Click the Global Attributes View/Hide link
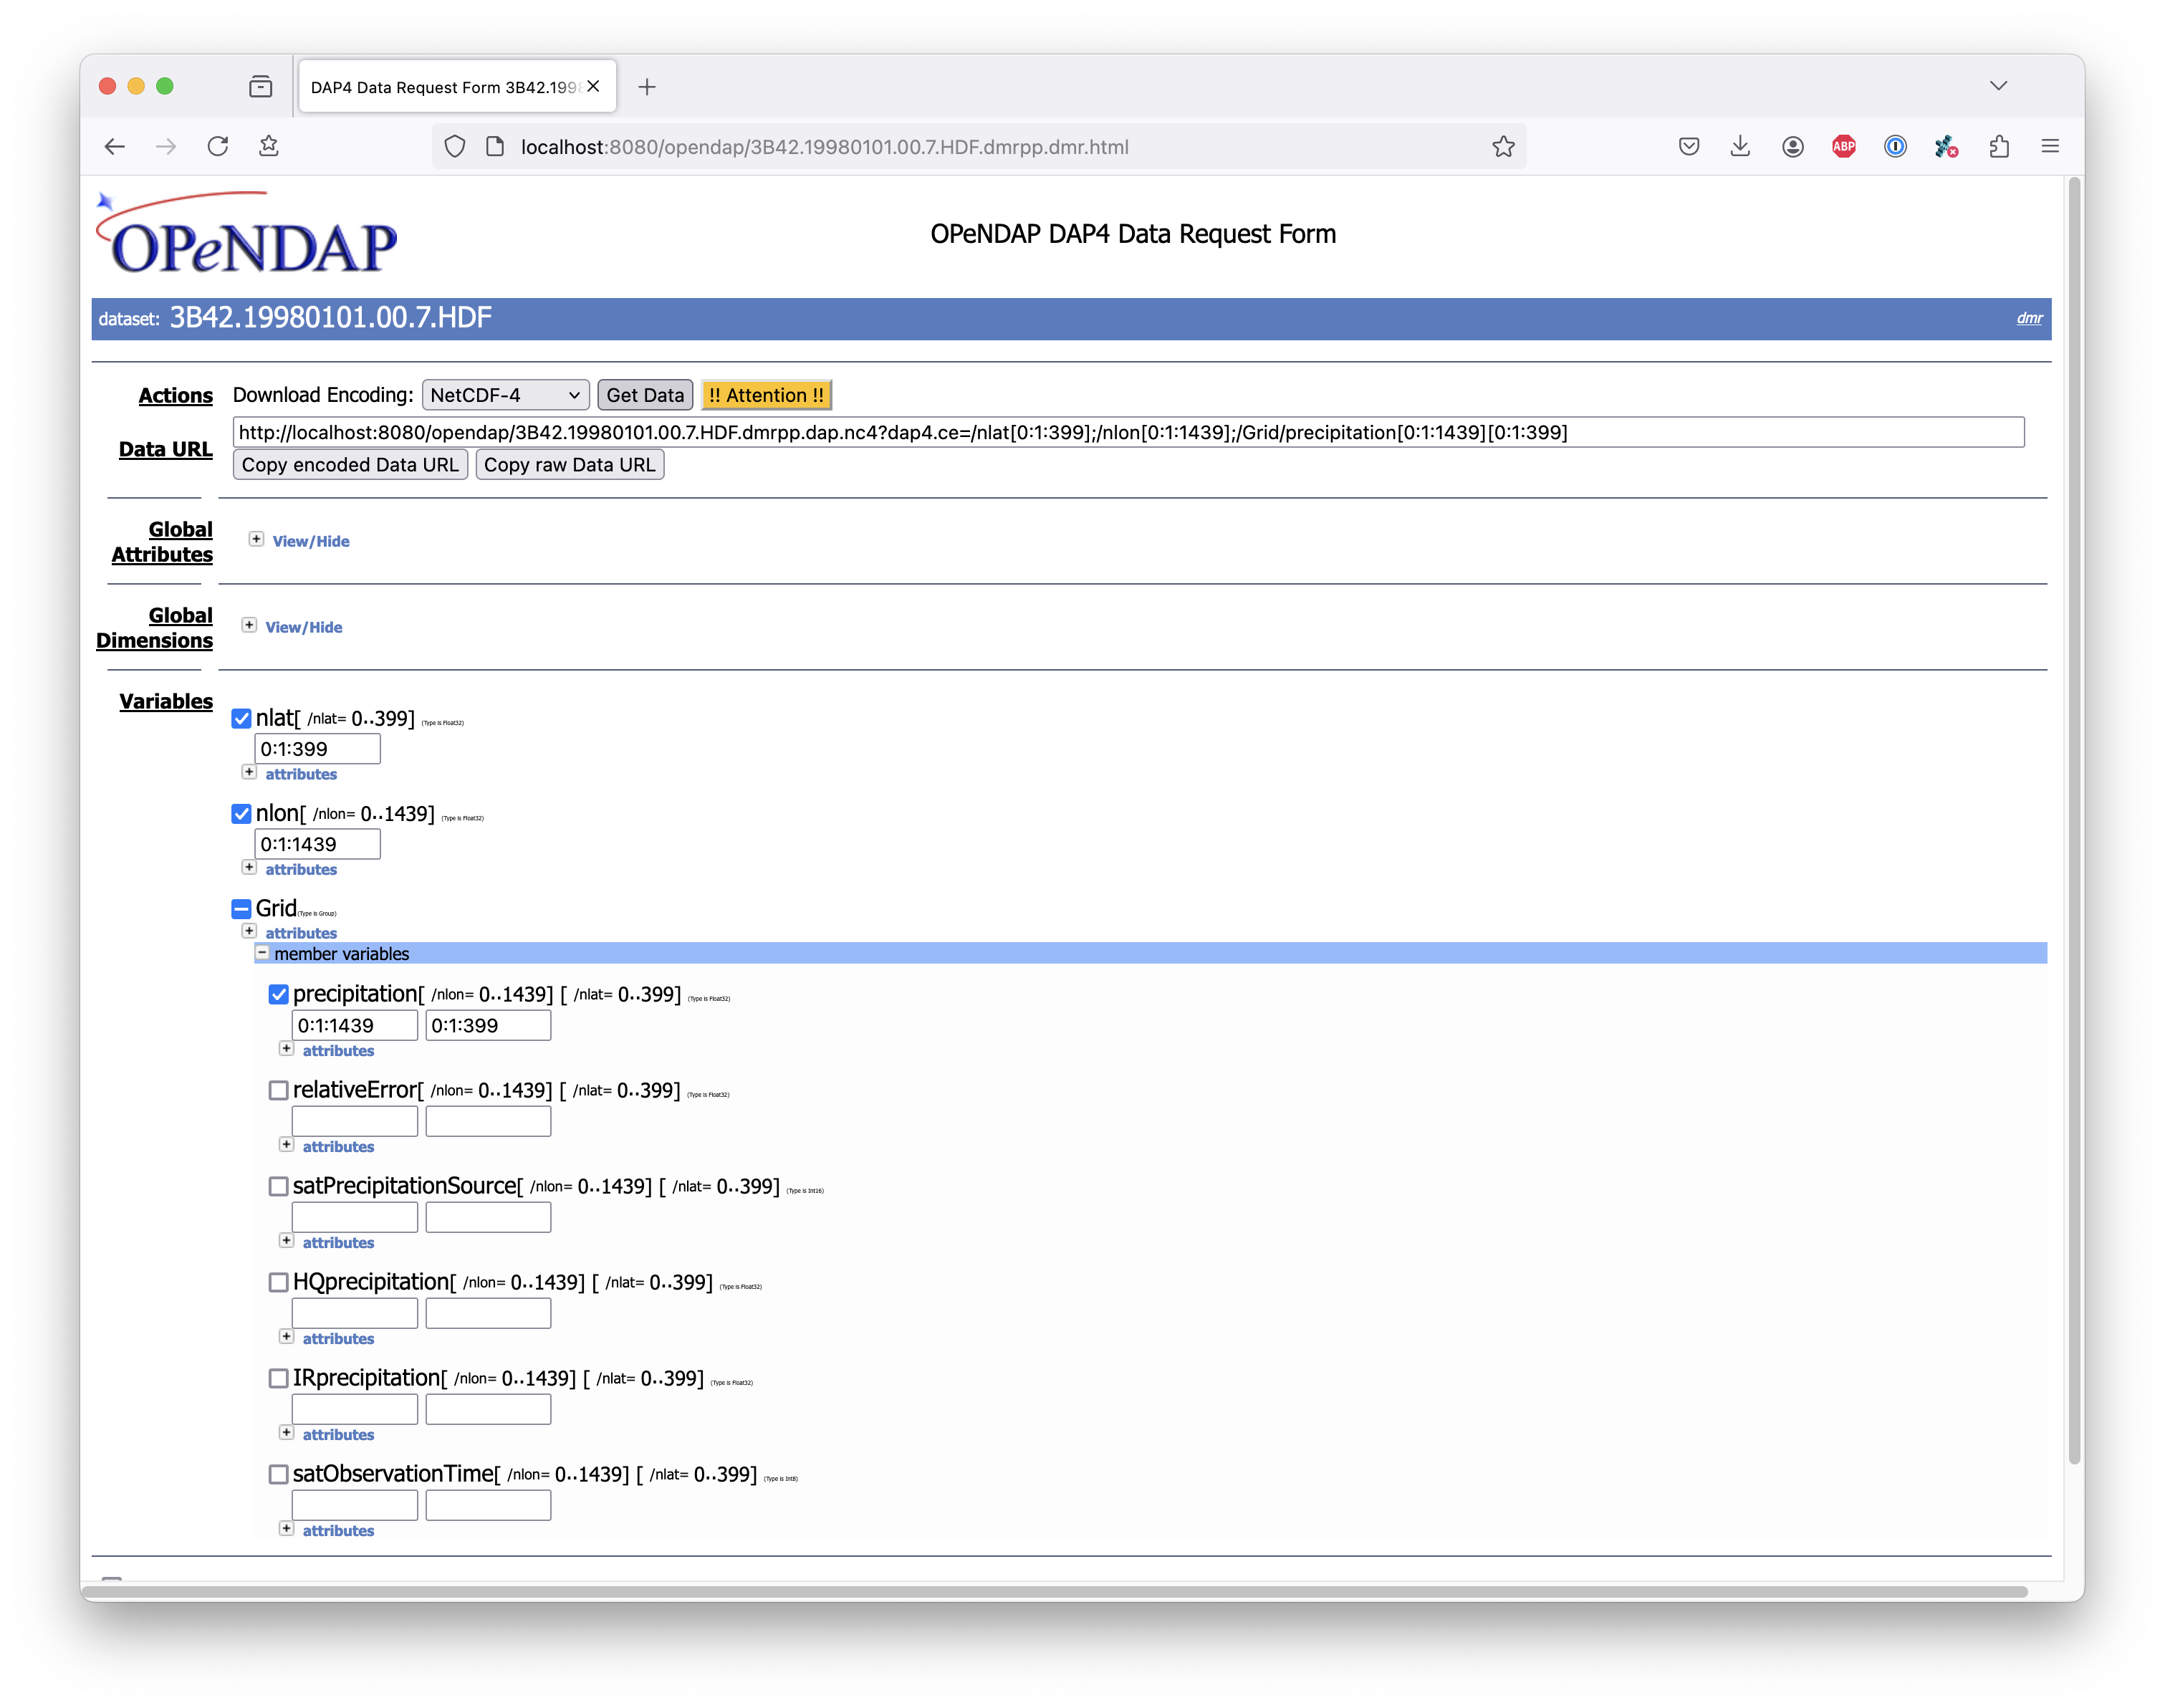The width and height of the screenshot is (2165, 1708). point(311,541)
